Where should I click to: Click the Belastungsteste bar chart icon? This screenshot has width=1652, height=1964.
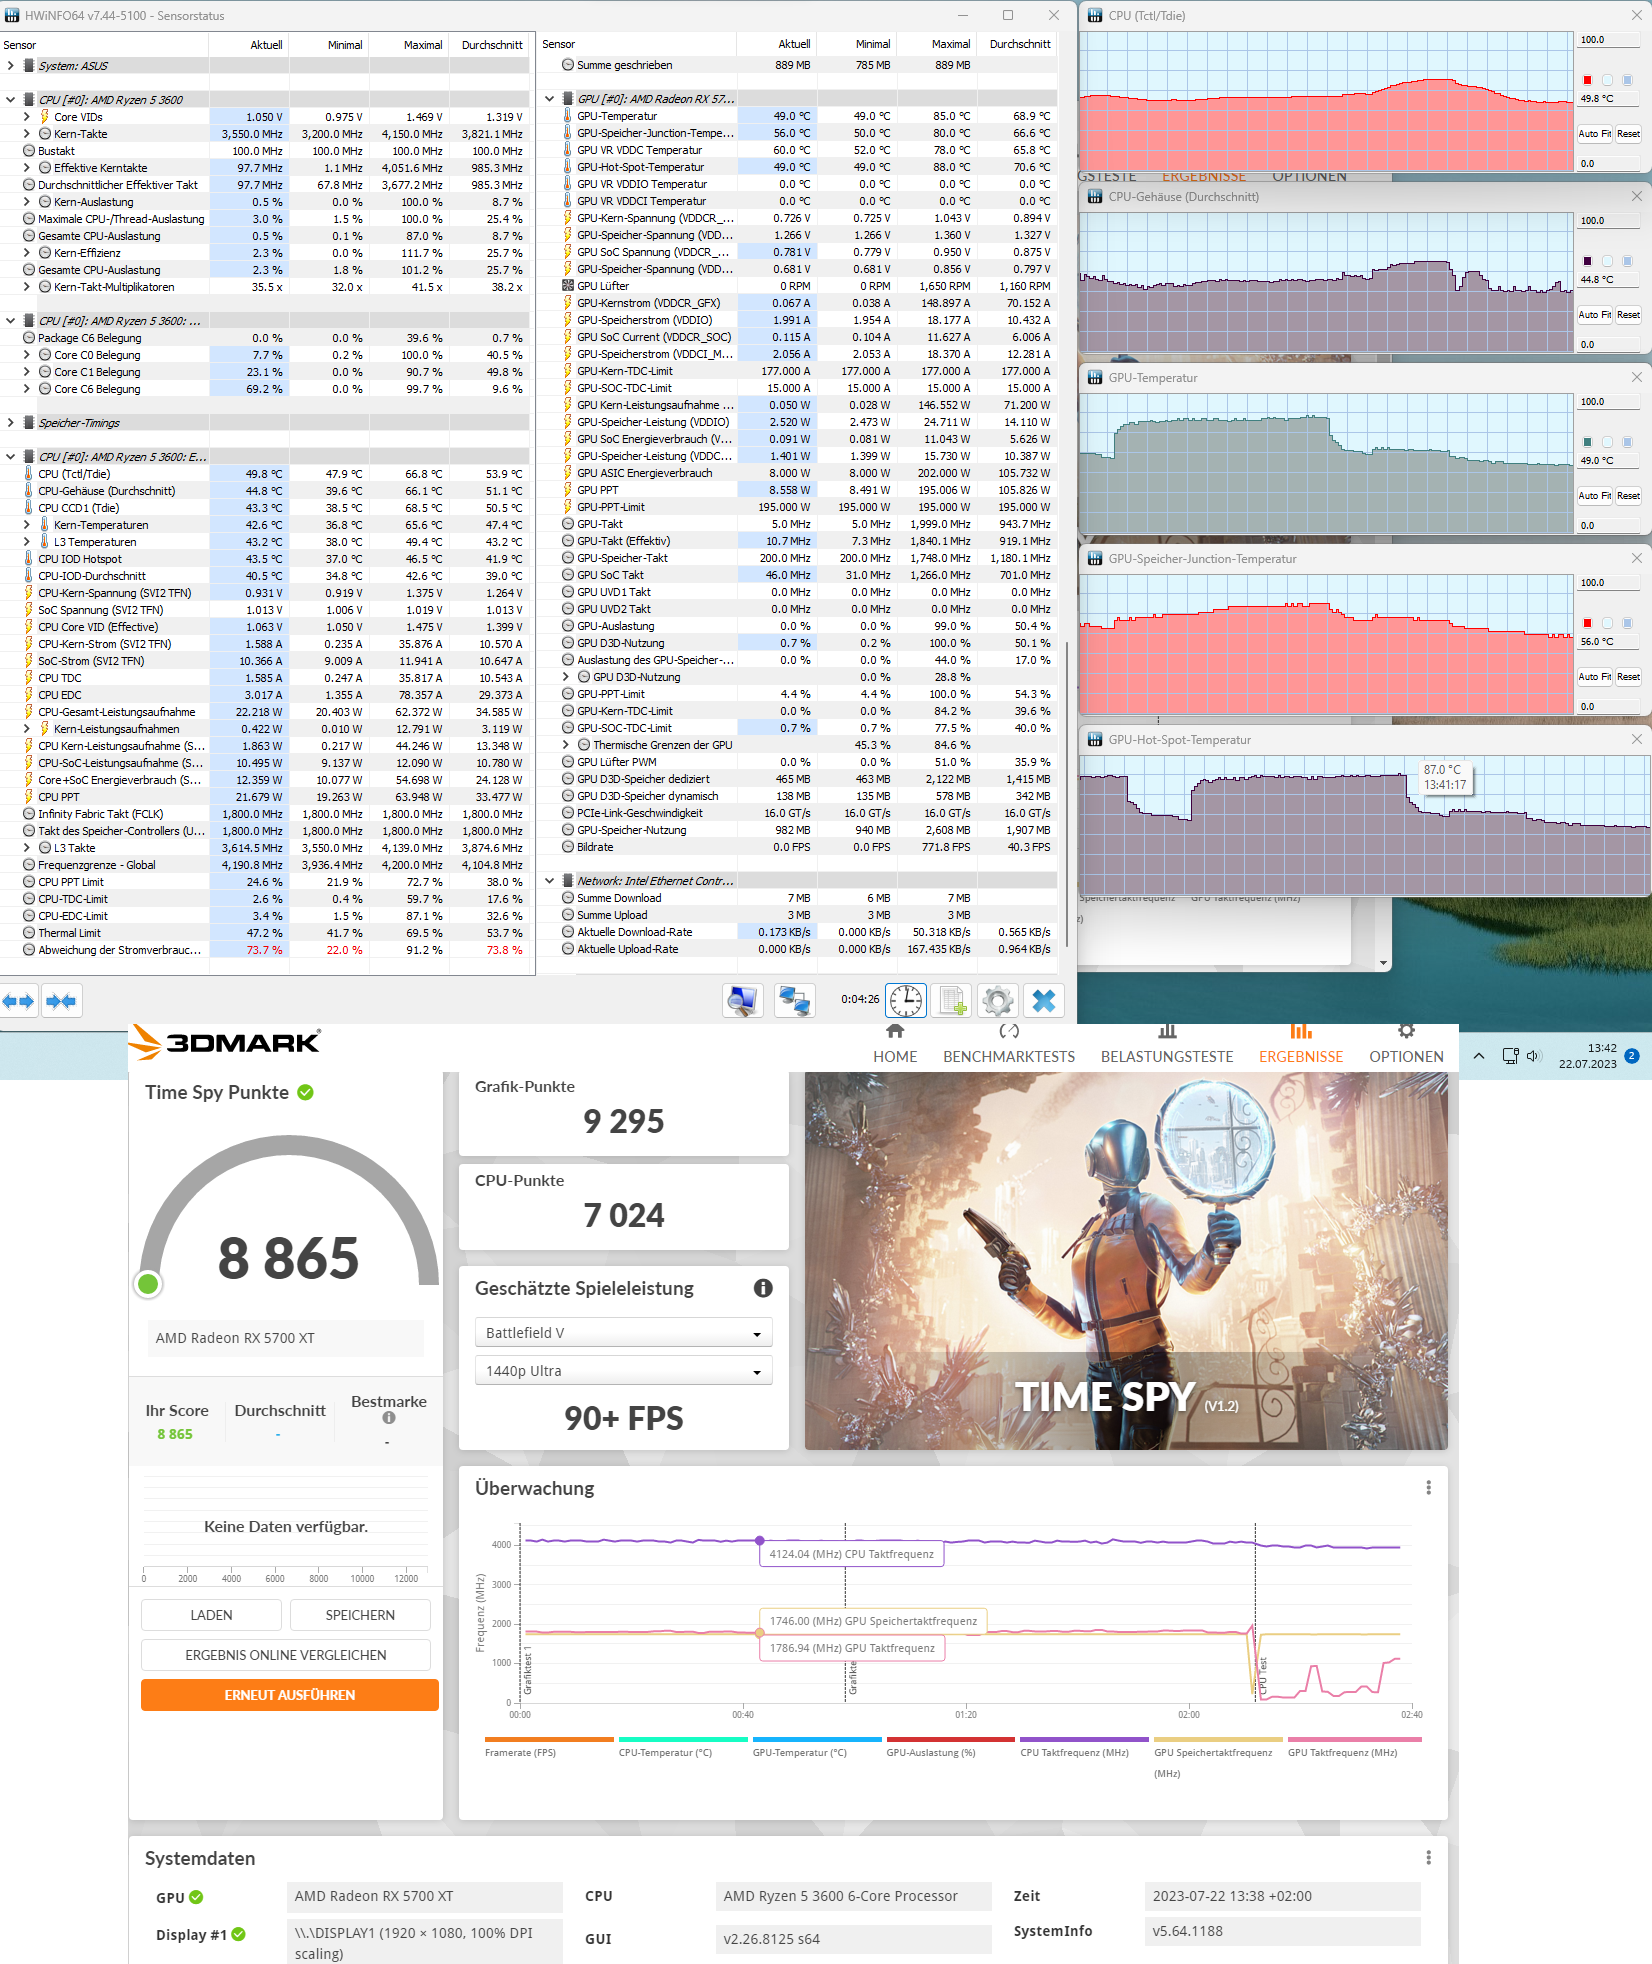[x=1167, y=1031]
